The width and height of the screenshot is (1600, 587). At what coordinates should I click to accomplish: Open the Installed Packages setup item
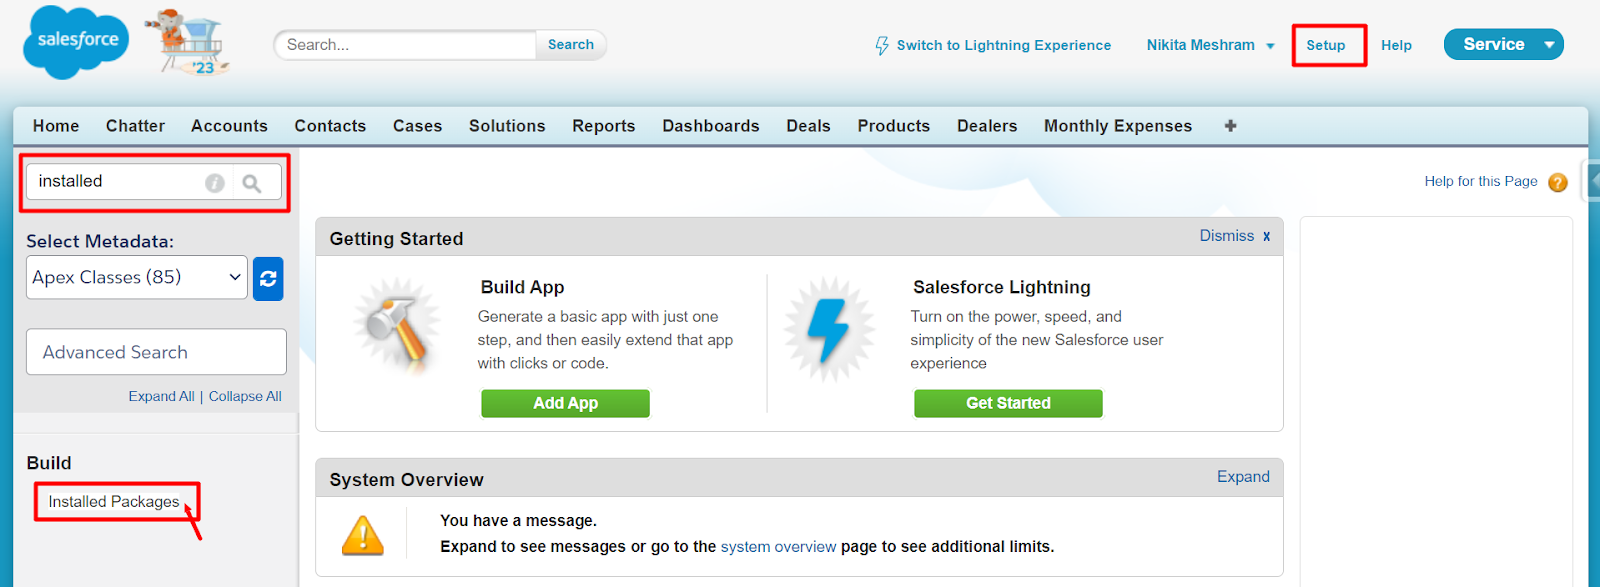click(114, 502)
